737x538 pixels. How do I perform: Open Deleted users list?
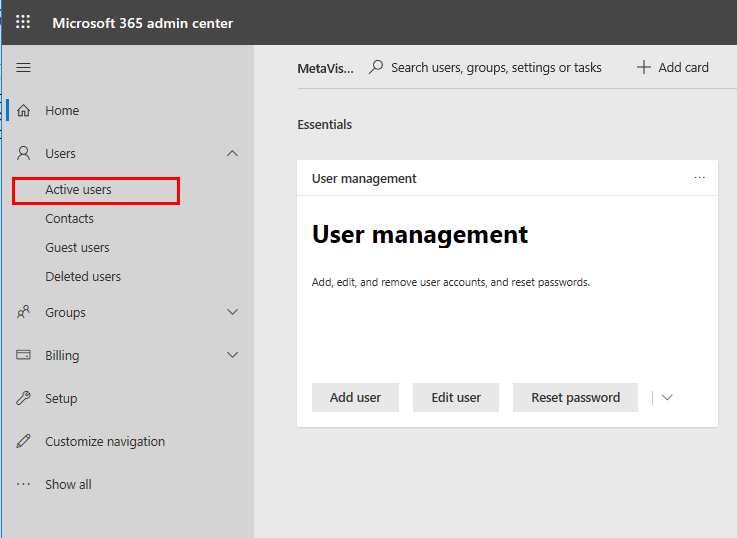pyautogui.click(x=83, y=277)
